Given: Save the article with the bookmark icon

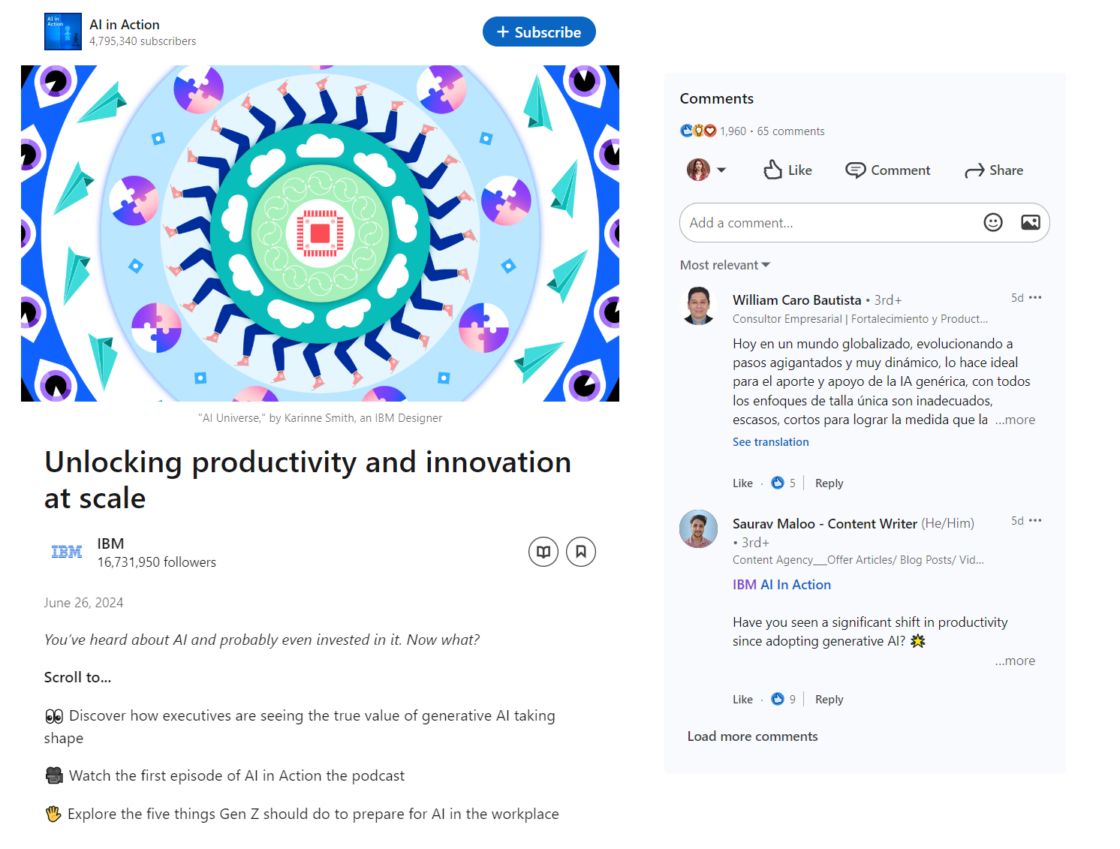Looking at the screenshot, I should coord(581,551).
